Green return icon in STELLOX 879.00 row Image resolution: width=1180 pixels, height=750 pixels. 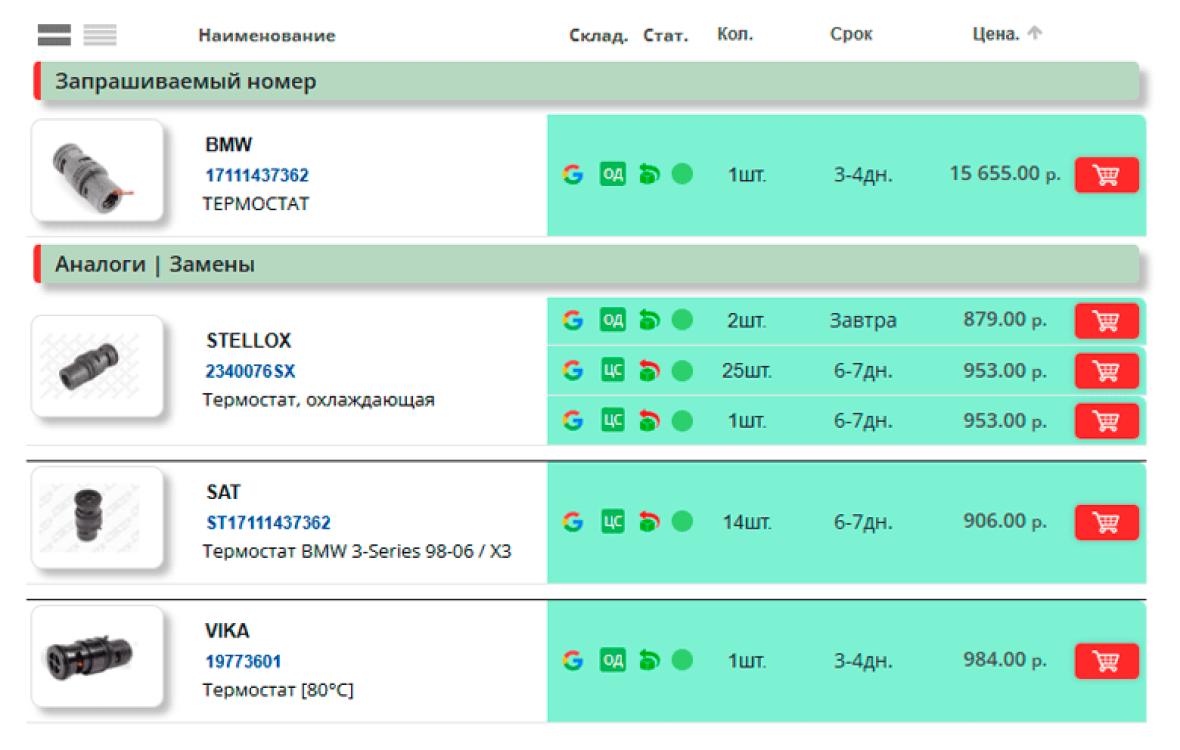click(x=649, y=320)
